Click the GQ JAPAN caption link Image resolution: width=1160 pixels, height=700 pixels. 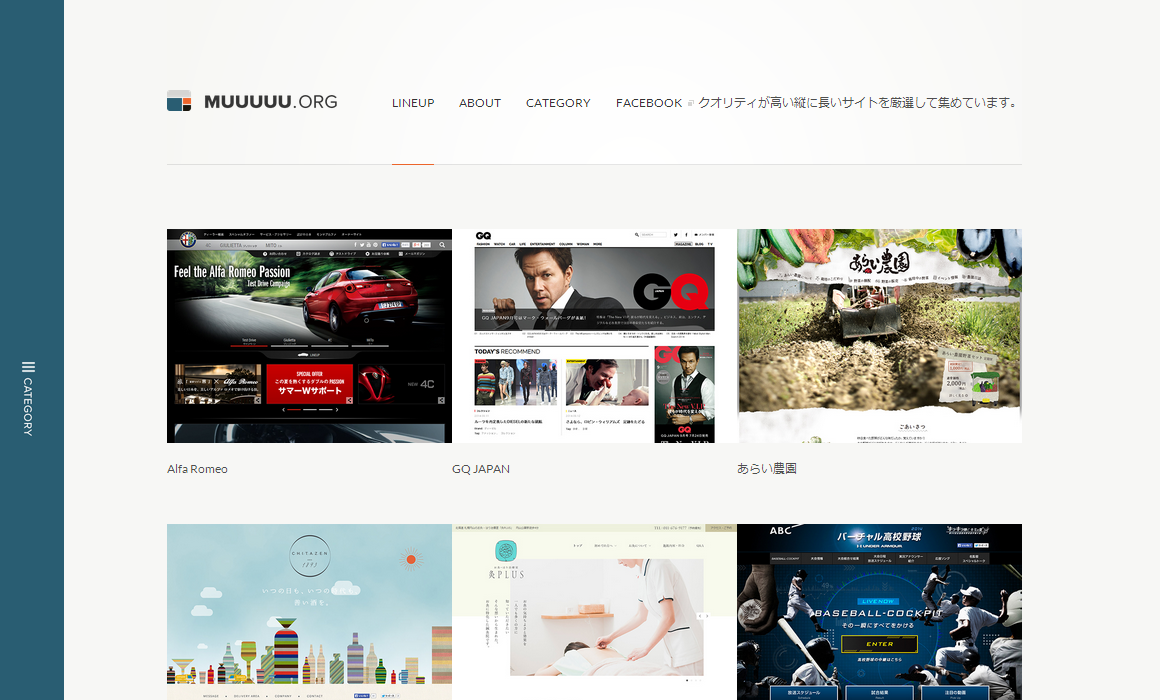[x=481, y=469]
